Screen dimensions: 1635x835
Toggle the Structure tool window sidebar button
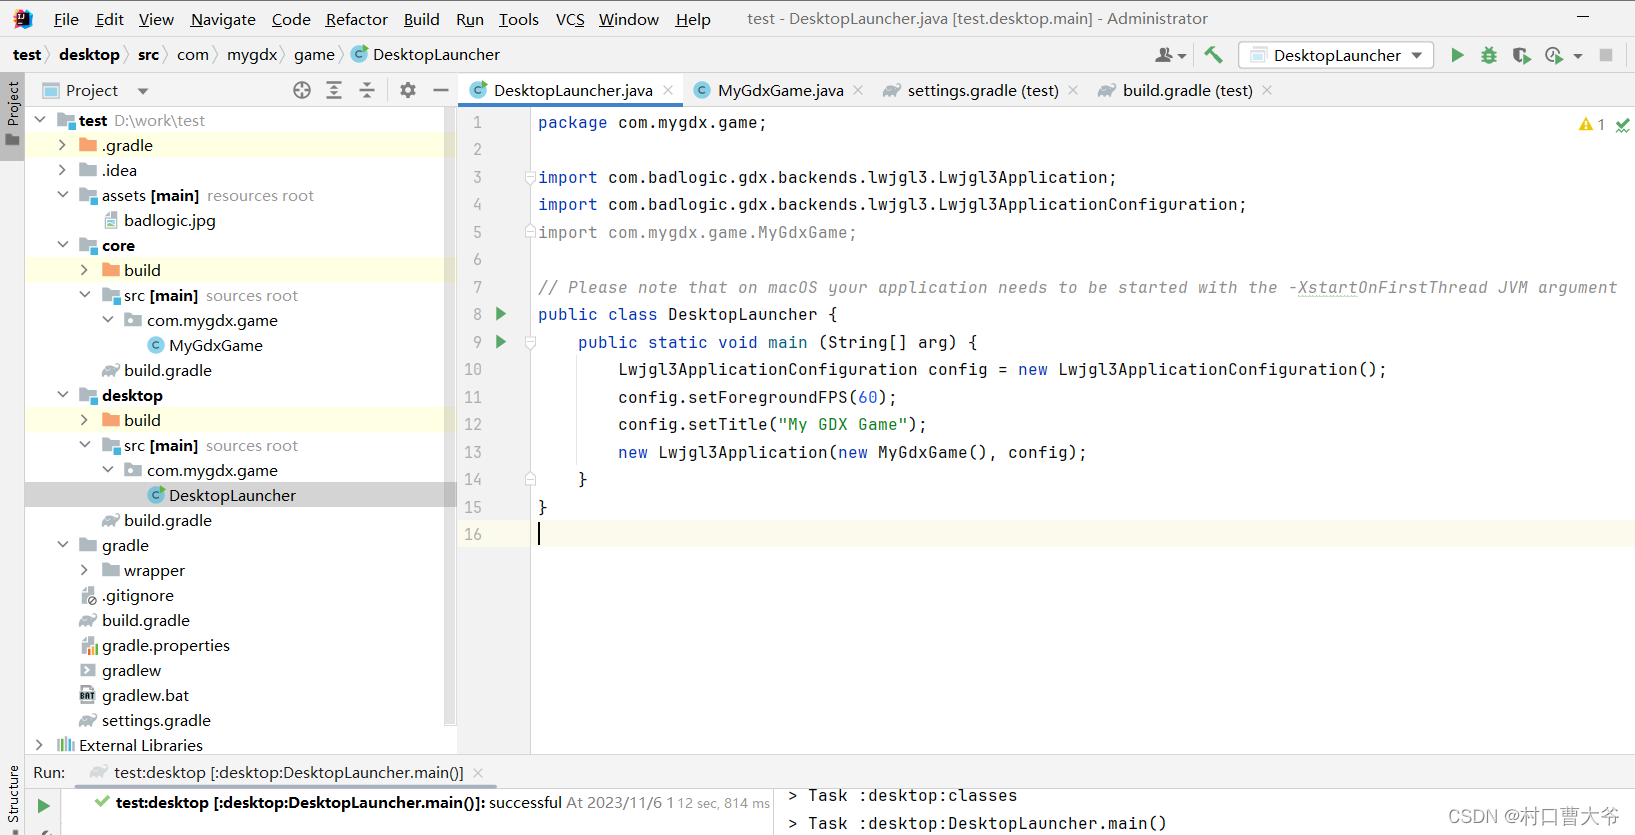pyautogui.click(x=12, y=793)
